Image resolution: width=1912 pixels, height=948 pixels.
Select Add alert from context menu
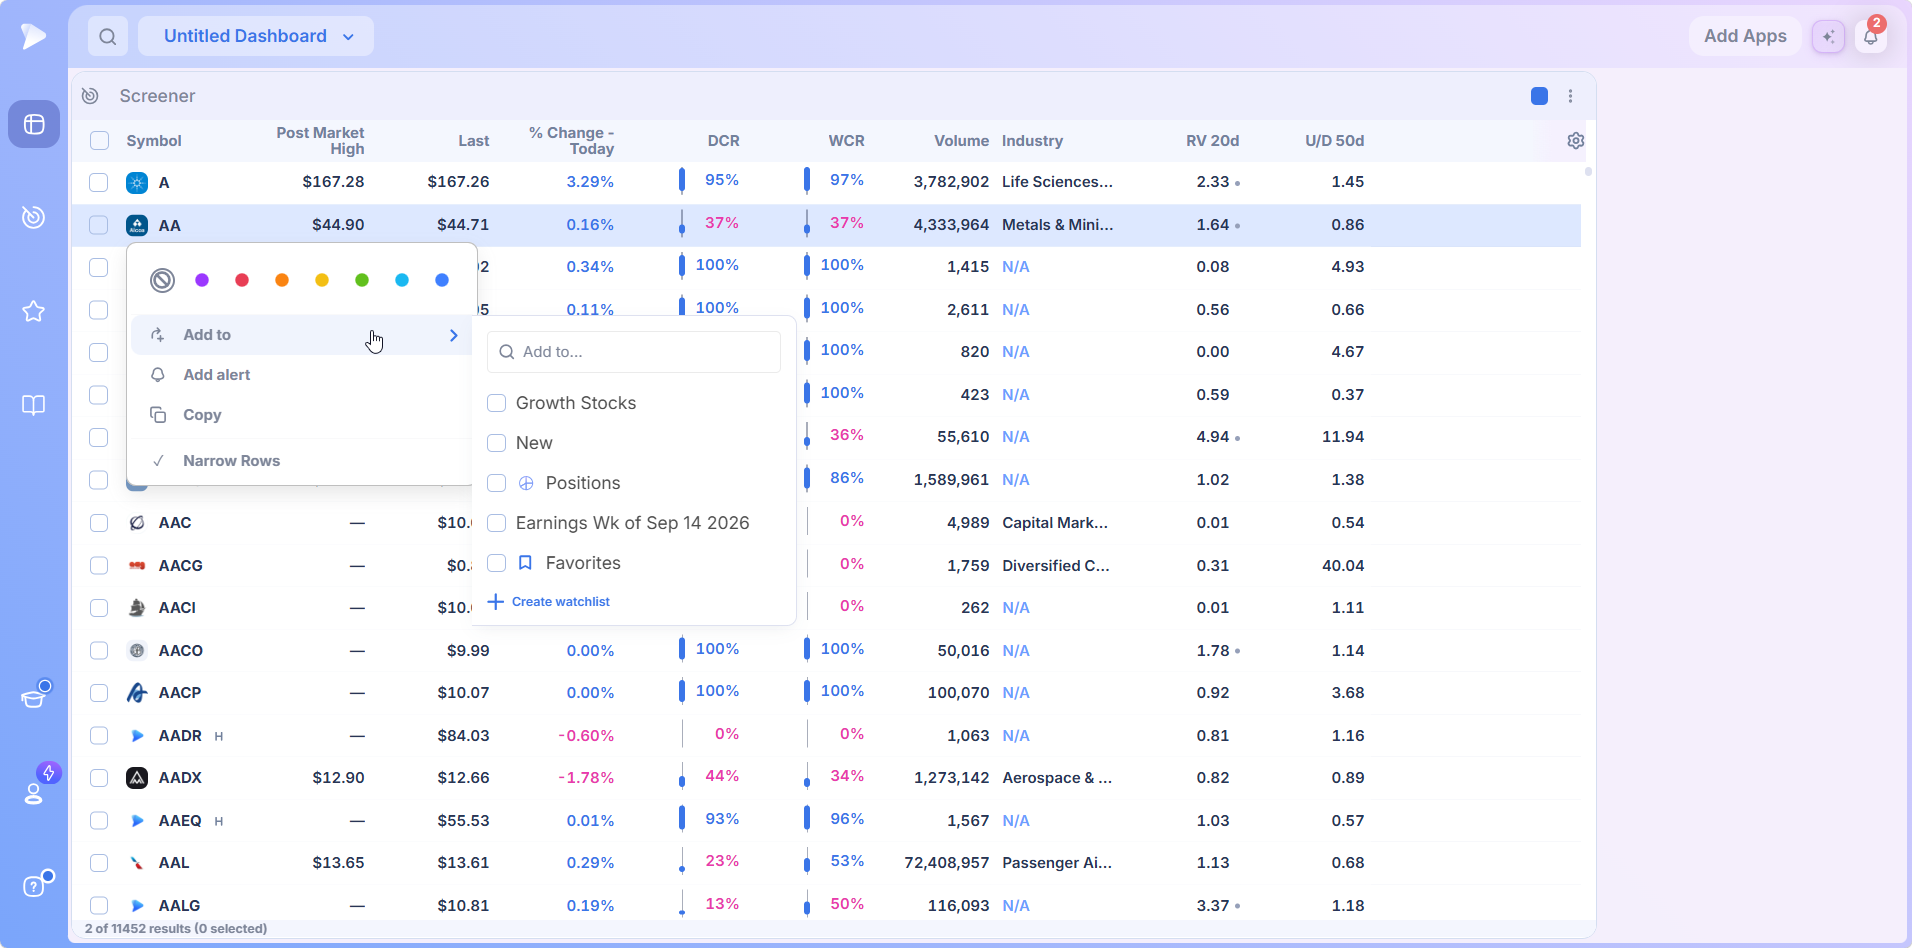pyautogui.click(x=301, y=375)
